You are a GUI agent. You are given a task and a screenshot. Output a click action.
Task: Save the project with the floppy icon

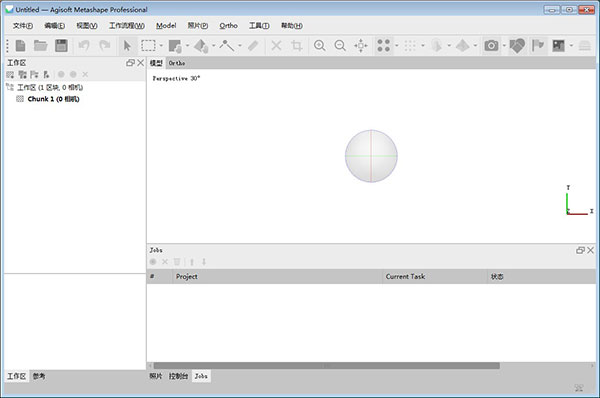(61, 46)
